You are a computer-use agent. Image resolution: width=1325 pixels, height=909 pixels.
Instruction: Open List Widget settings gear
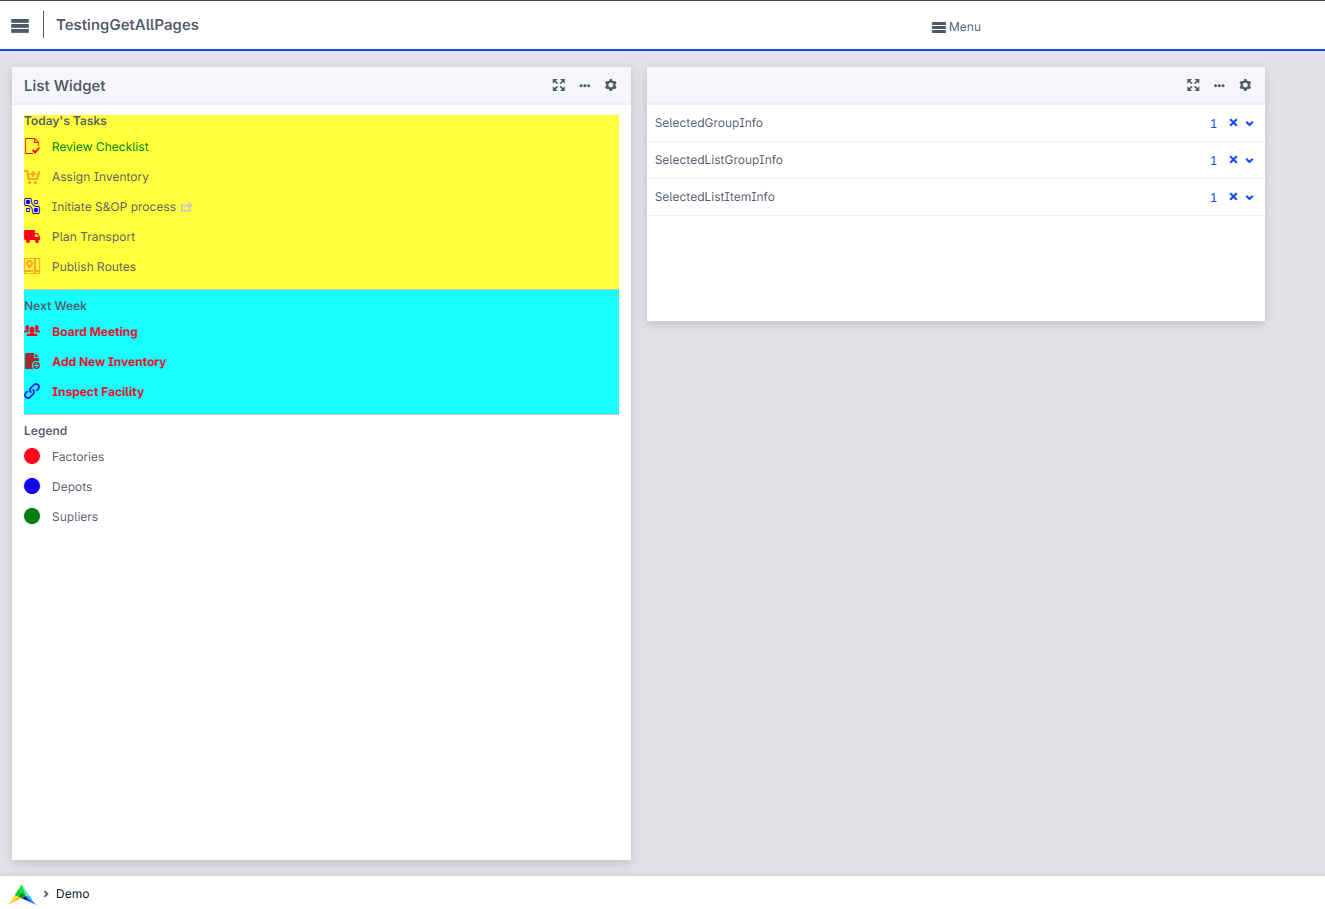(x=611, y=85)
